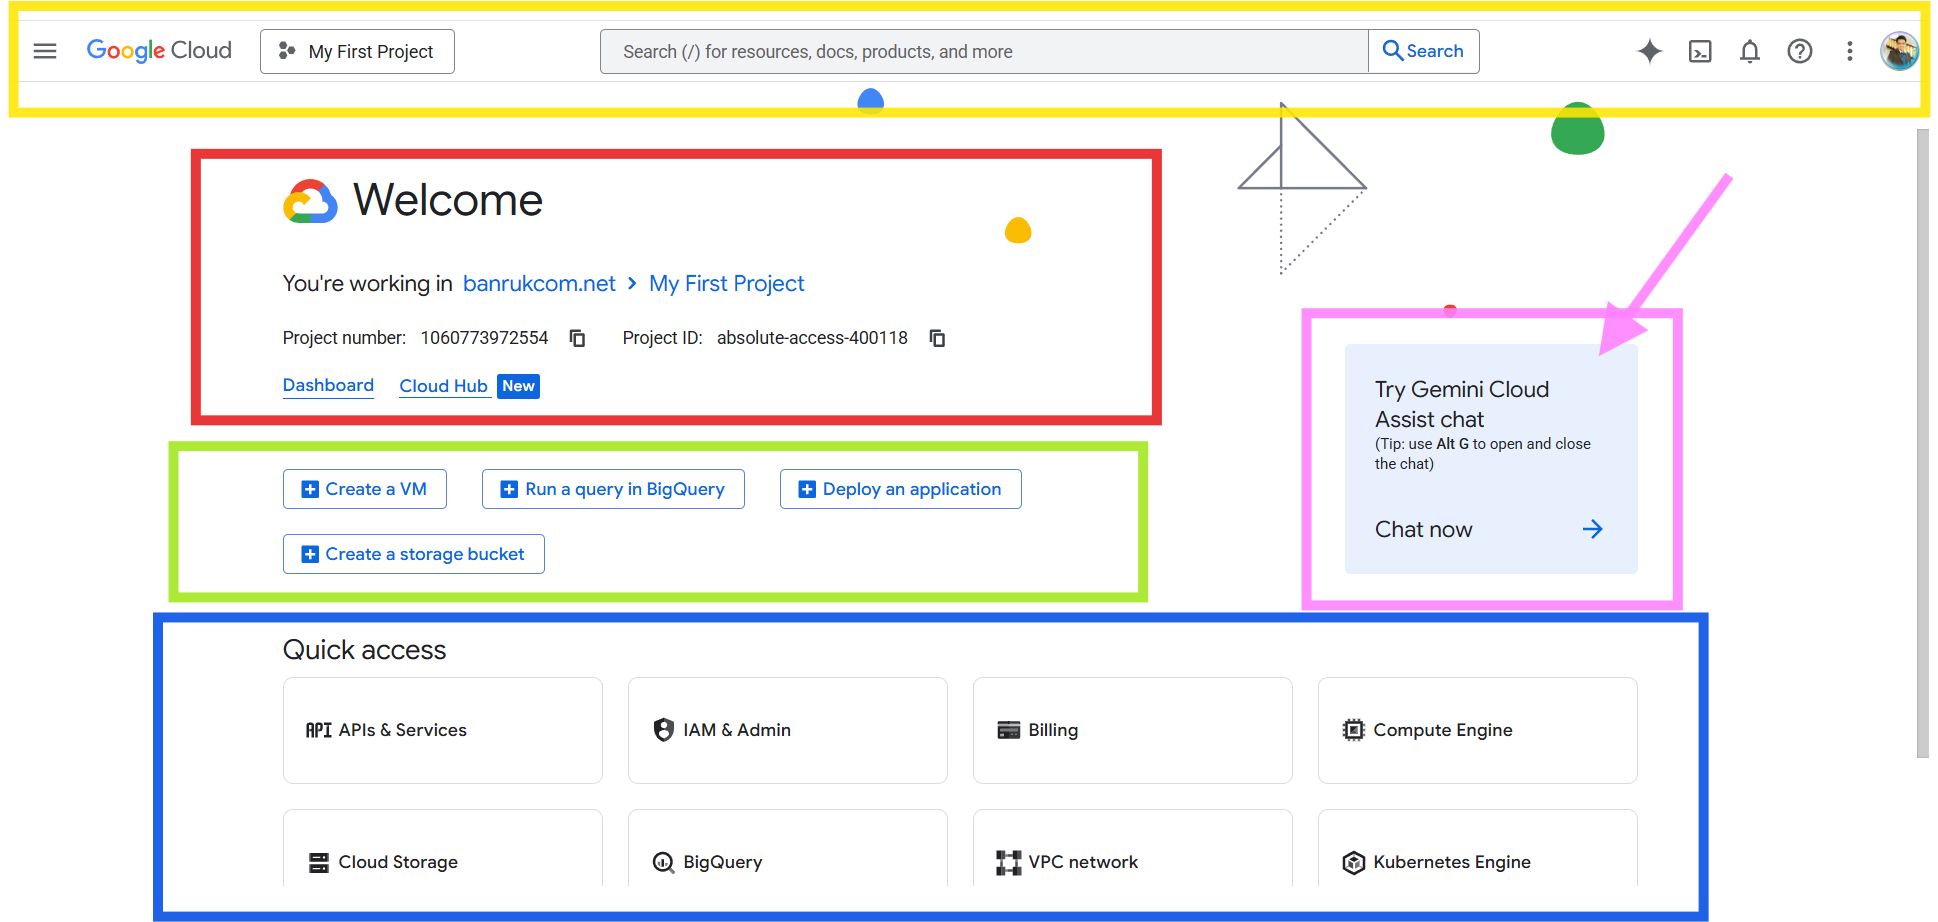Open the notifications bell

point(1750,51)
